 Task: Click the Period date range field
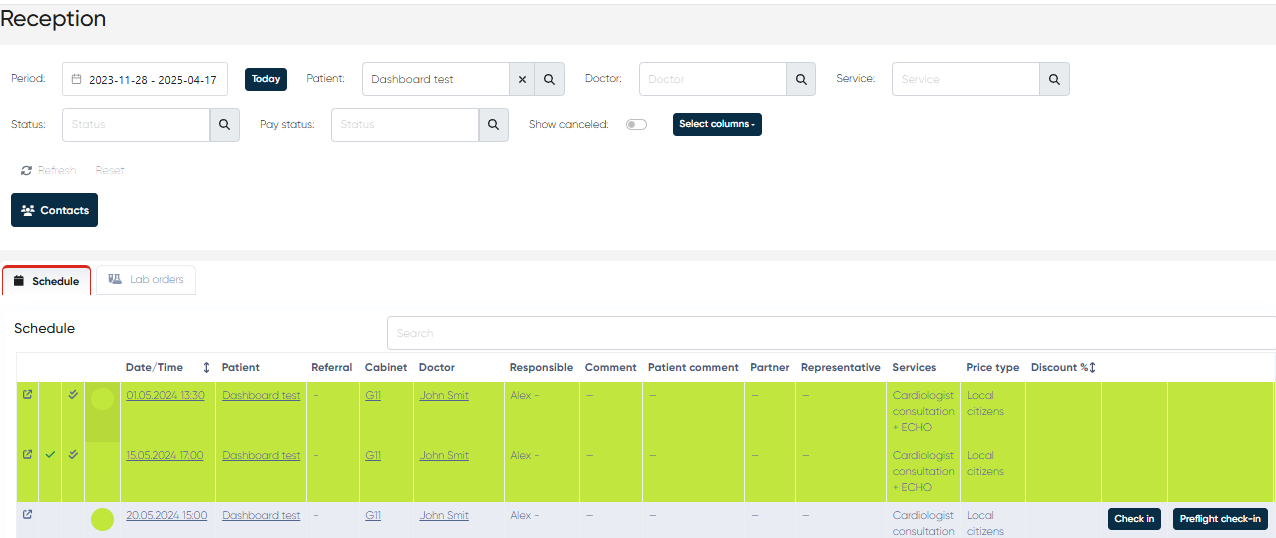click(145, 80)
